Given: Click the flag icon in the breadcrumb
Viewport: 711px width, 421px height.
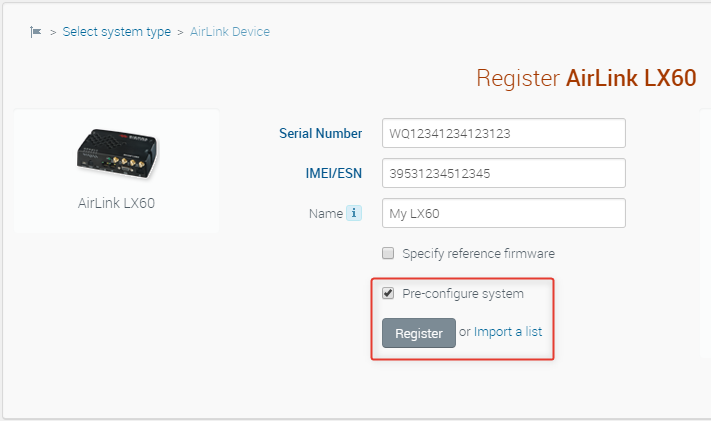Looking at the screenshot, I should [36, 32].
